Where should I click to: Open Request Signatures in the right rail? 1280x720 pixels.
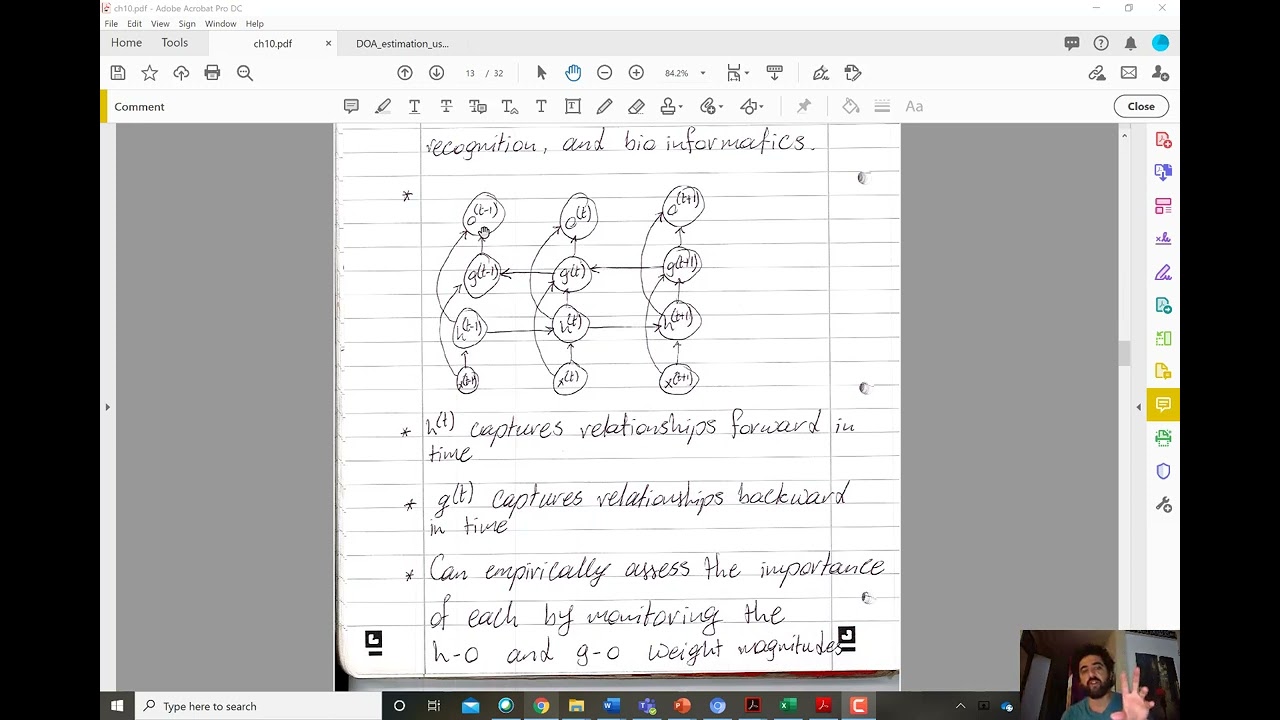tap(1163, 239)
